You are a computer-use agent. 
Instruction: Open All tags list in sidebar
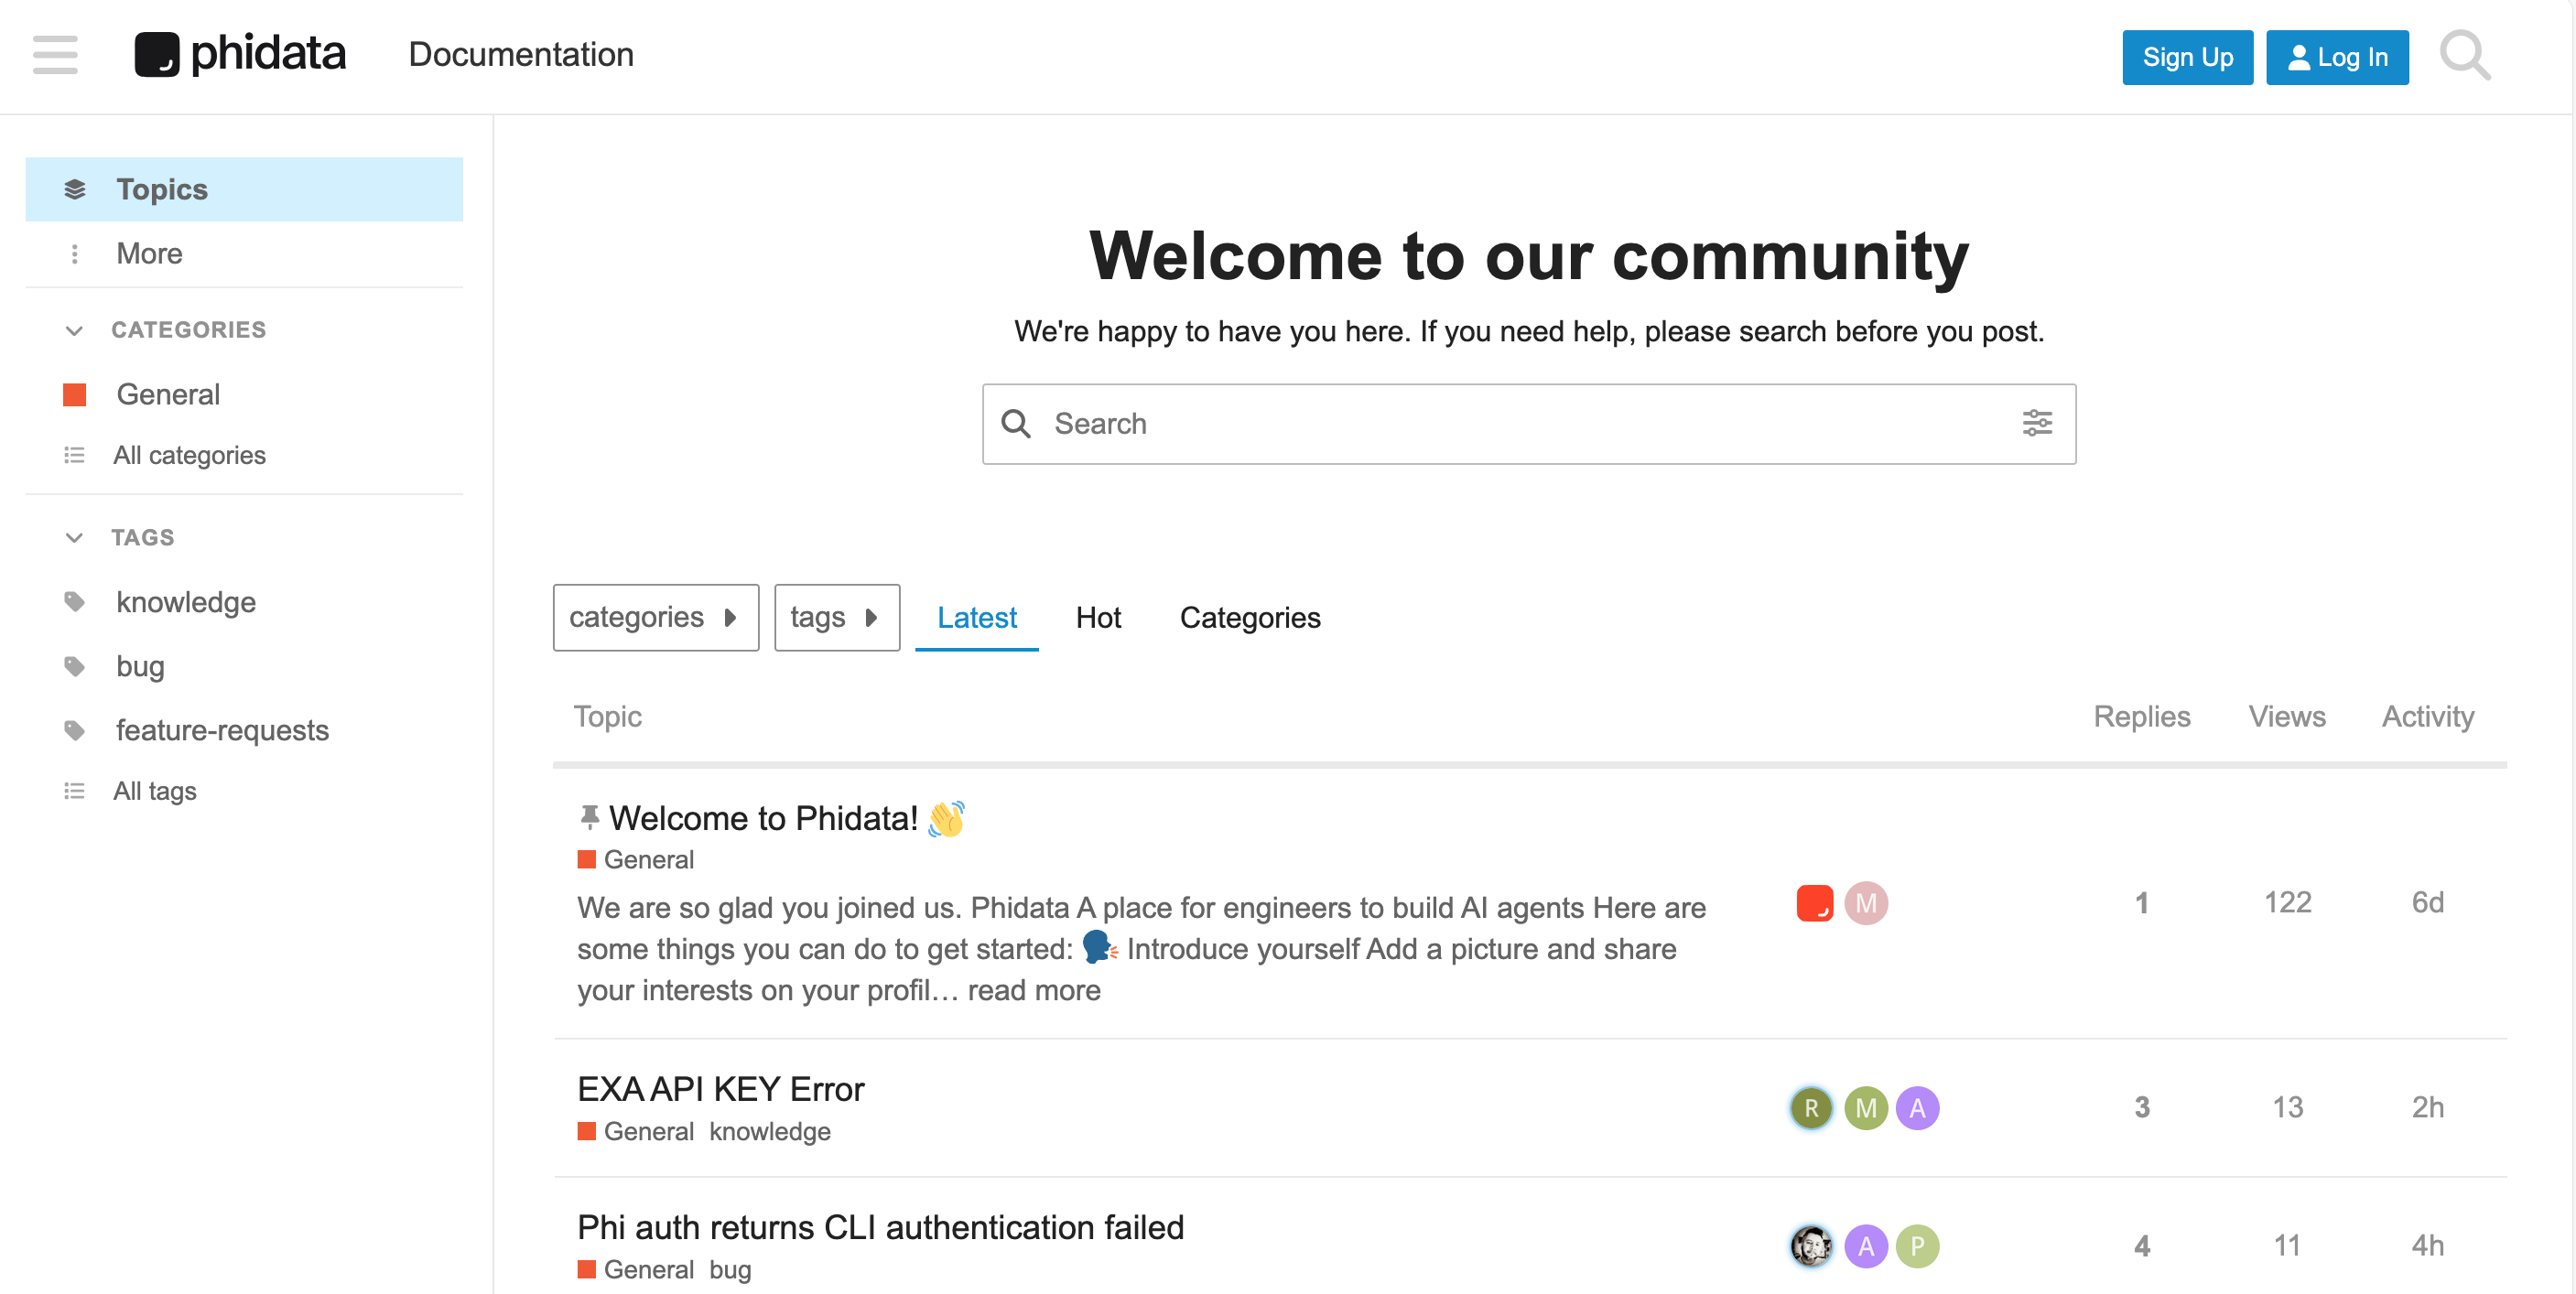[154, 791]
